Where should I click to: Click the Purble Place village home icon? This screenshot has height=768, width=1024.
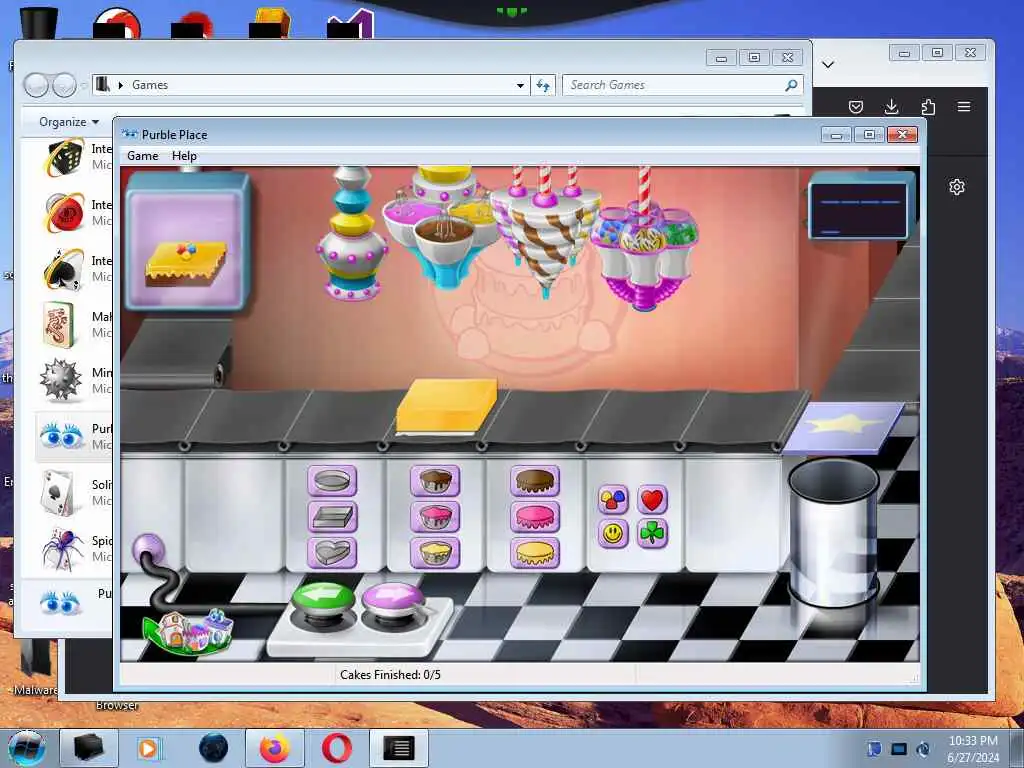coord(190,631)
